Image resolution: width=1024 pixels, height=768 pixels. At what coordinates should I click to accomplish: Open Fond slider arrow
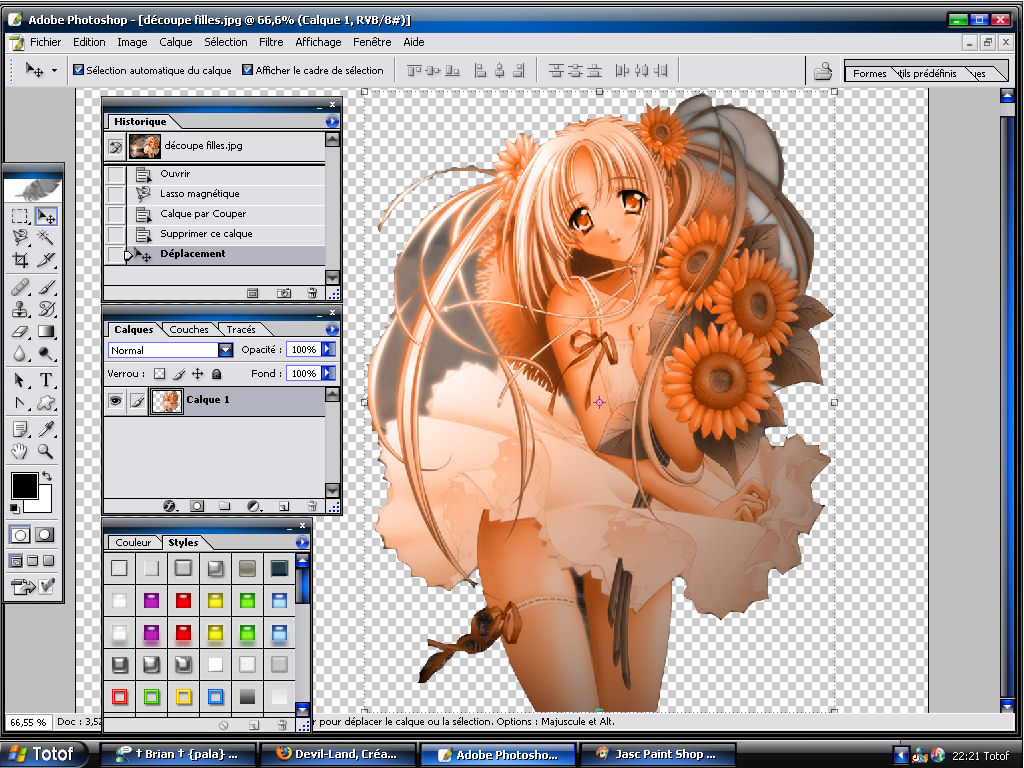tap(328, 374)
